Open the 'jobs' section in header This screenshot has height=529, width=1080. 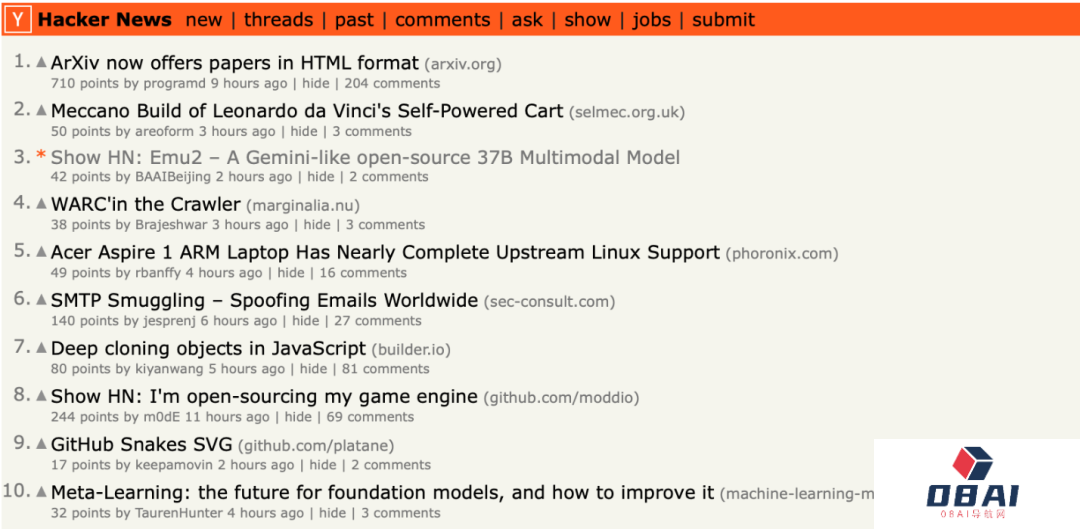pos(651,20)
